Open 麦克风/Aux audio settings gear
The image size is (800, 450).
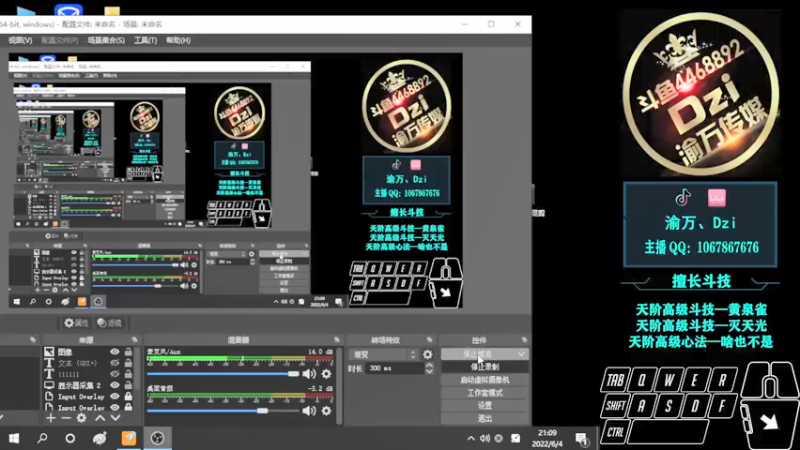pyautogui.click(x=327, y=374)
